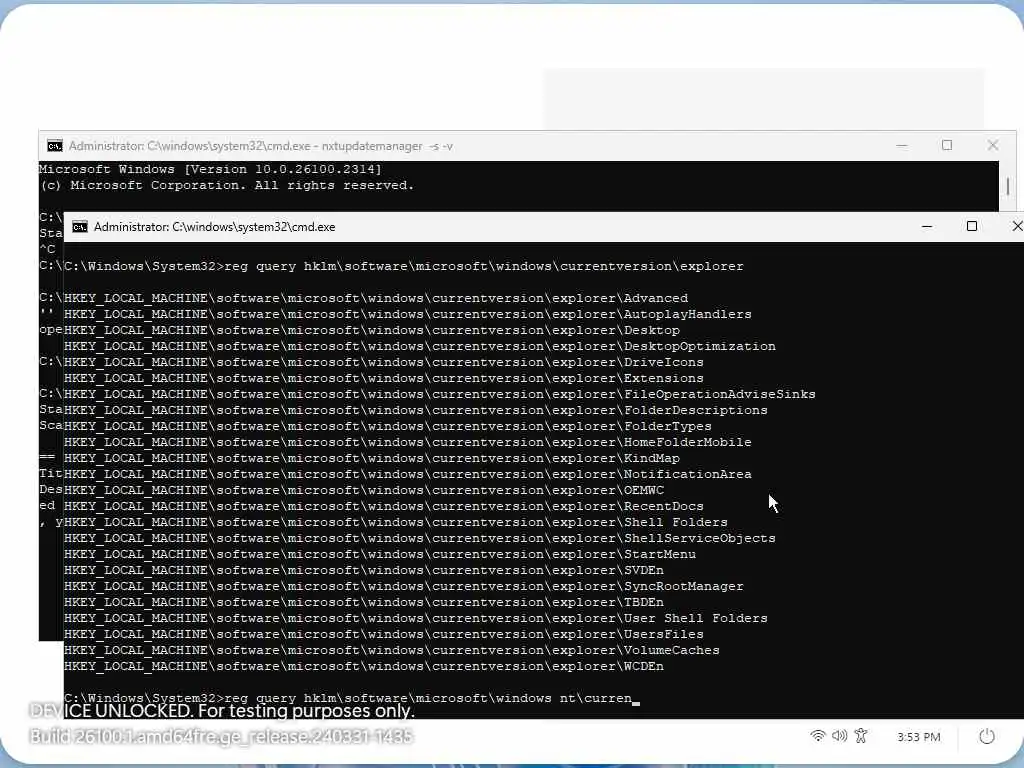The image size is (1024, 768).
Task: Click the registry line ending in 'Advanced'
Action: click(x=376, y=298)
